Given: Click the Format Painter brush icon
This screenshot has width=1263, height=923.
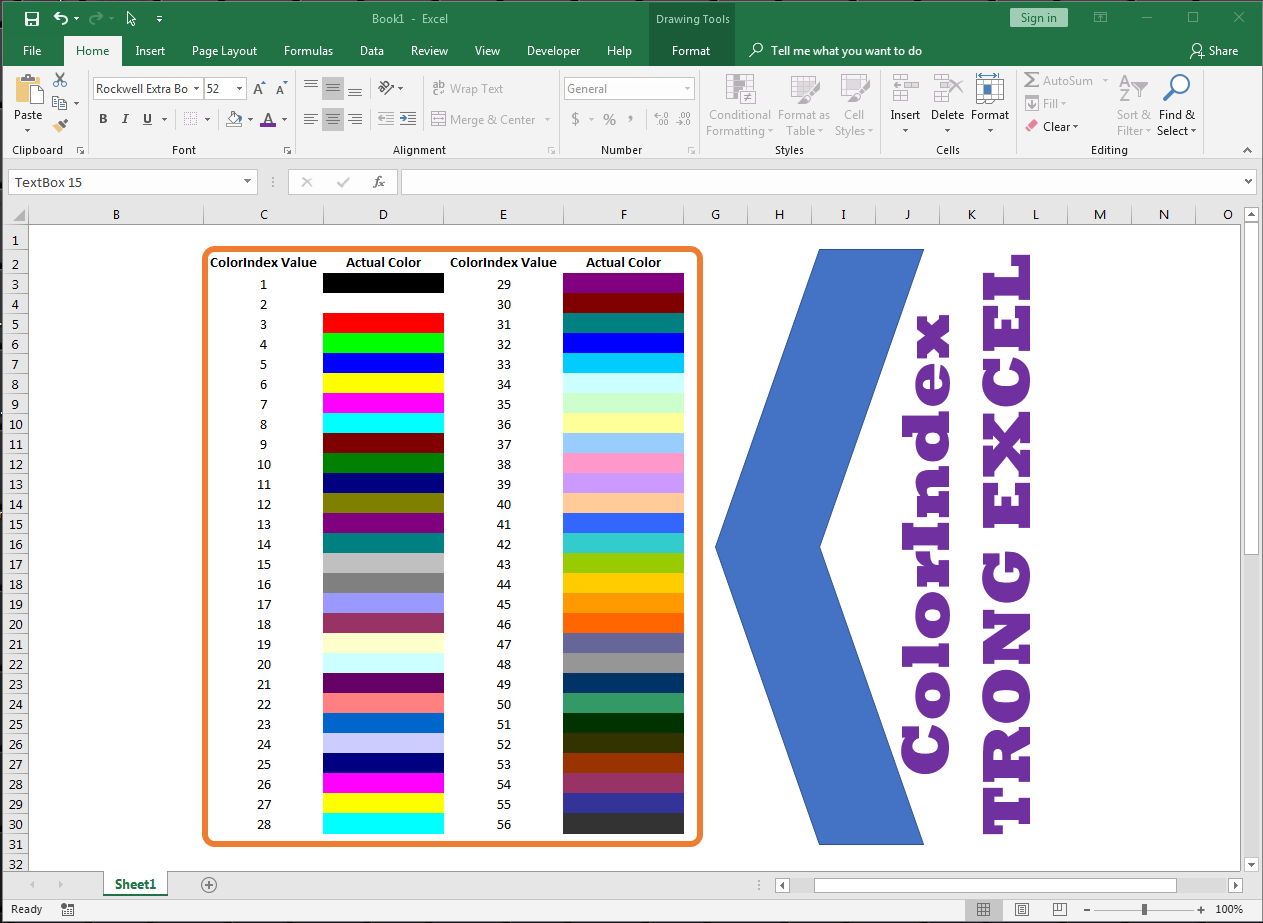Looking at the screenshot, I should 60,126.
